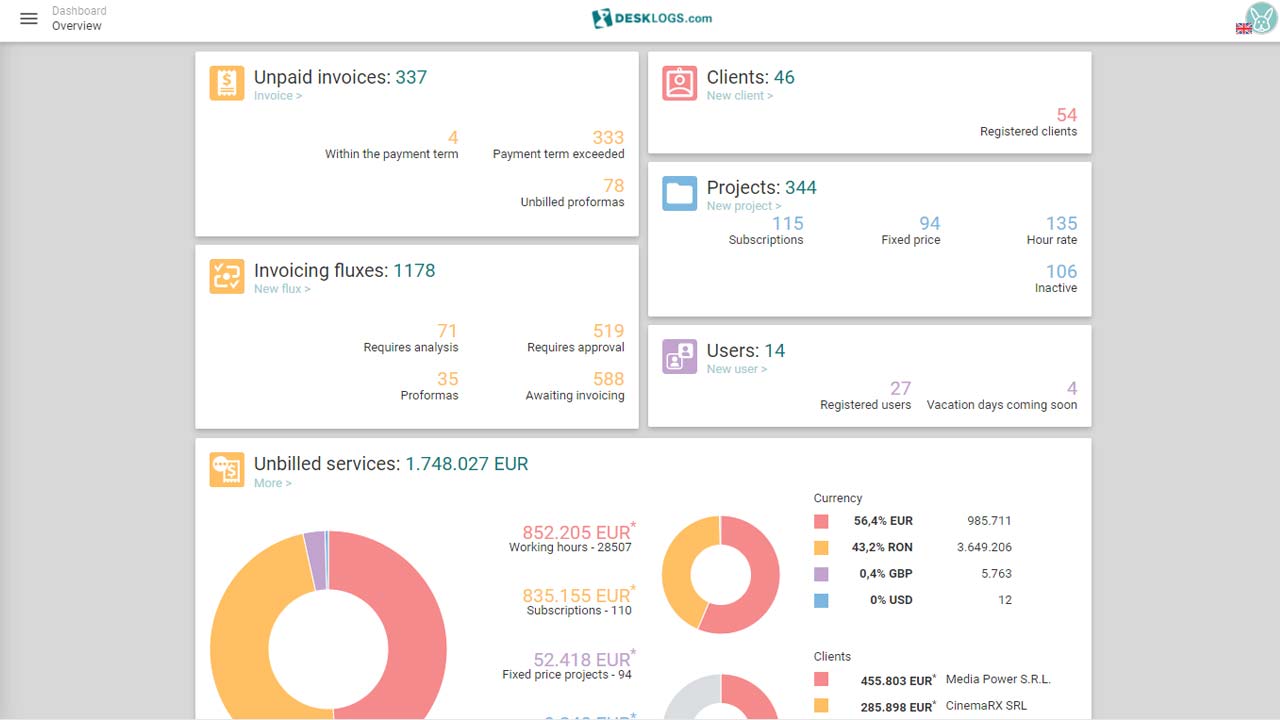Viewport: 1280px width, 720px height.
Task: Click 'Fixed price' project count 94
Action: pyautogui.click(x=930, y=223)
